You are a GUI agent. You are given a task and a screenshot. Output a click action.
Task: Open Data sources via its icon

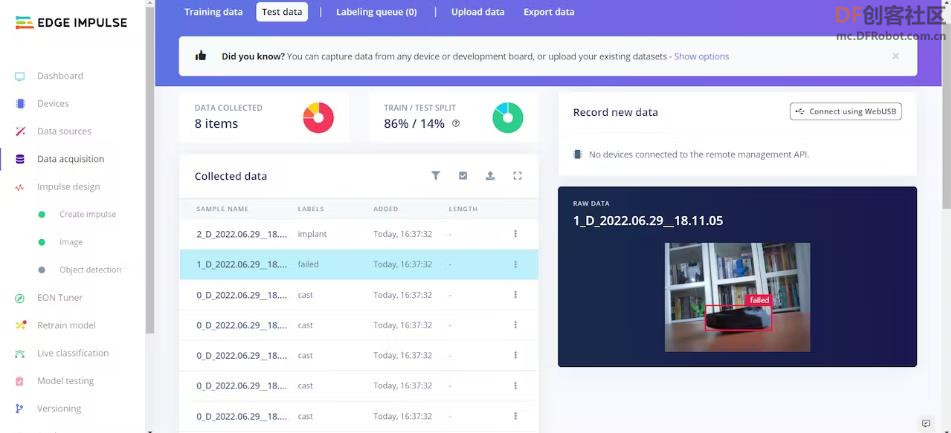coord(20,132)
